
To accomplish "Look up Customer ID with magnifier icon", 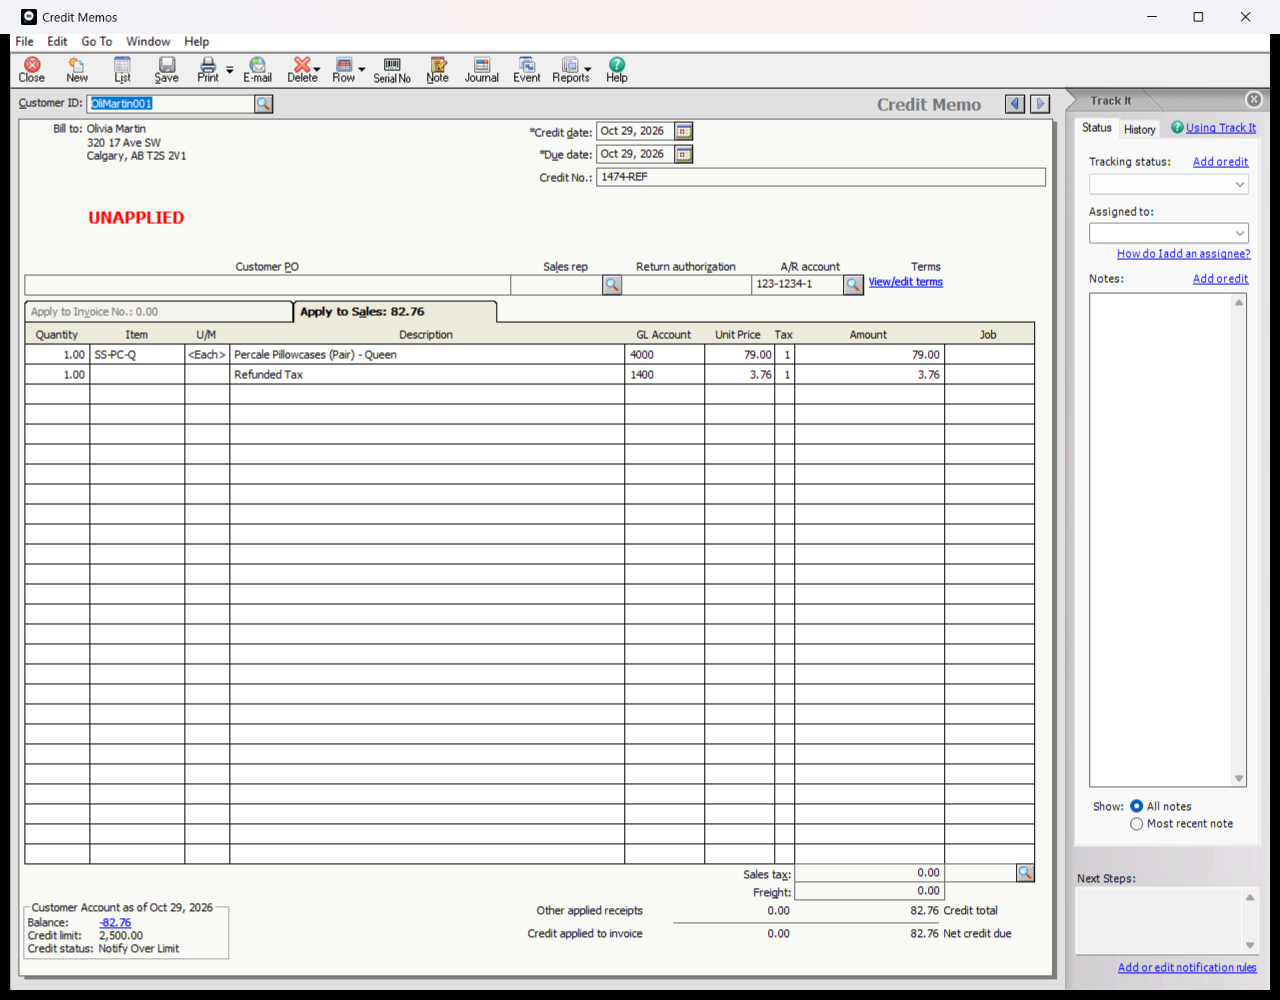I will [x=263, y=104].
